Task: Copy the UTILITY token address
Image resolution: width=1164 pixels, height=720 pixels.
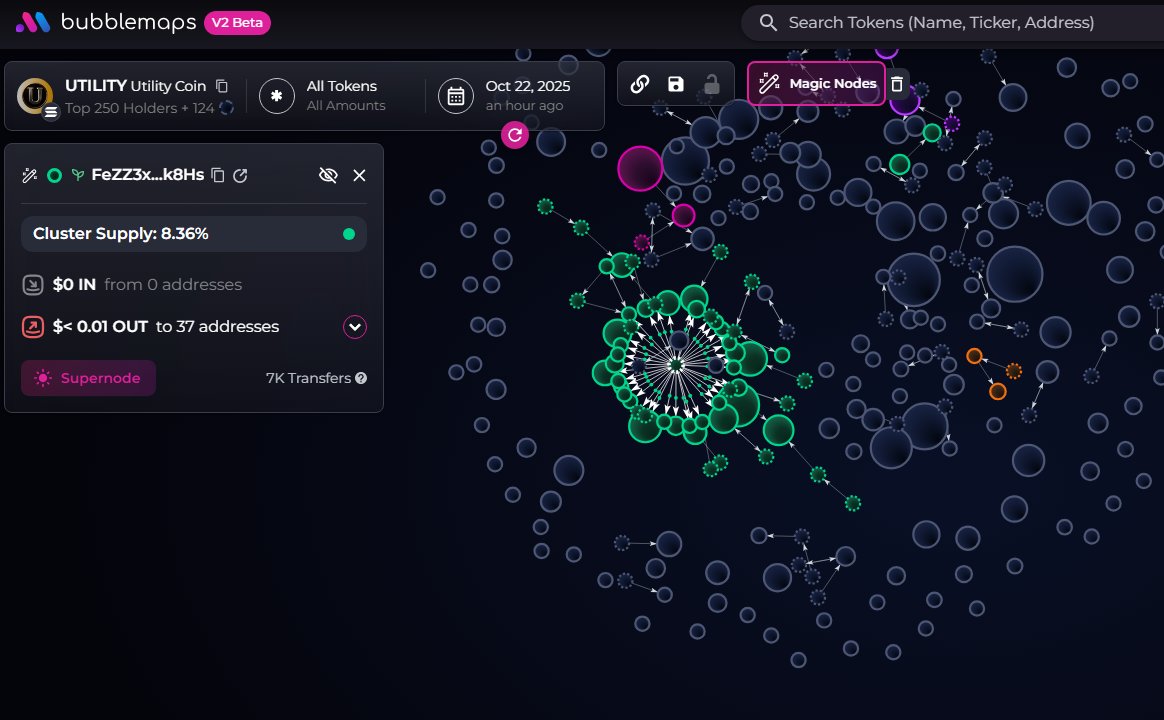Action: [222, 87]
